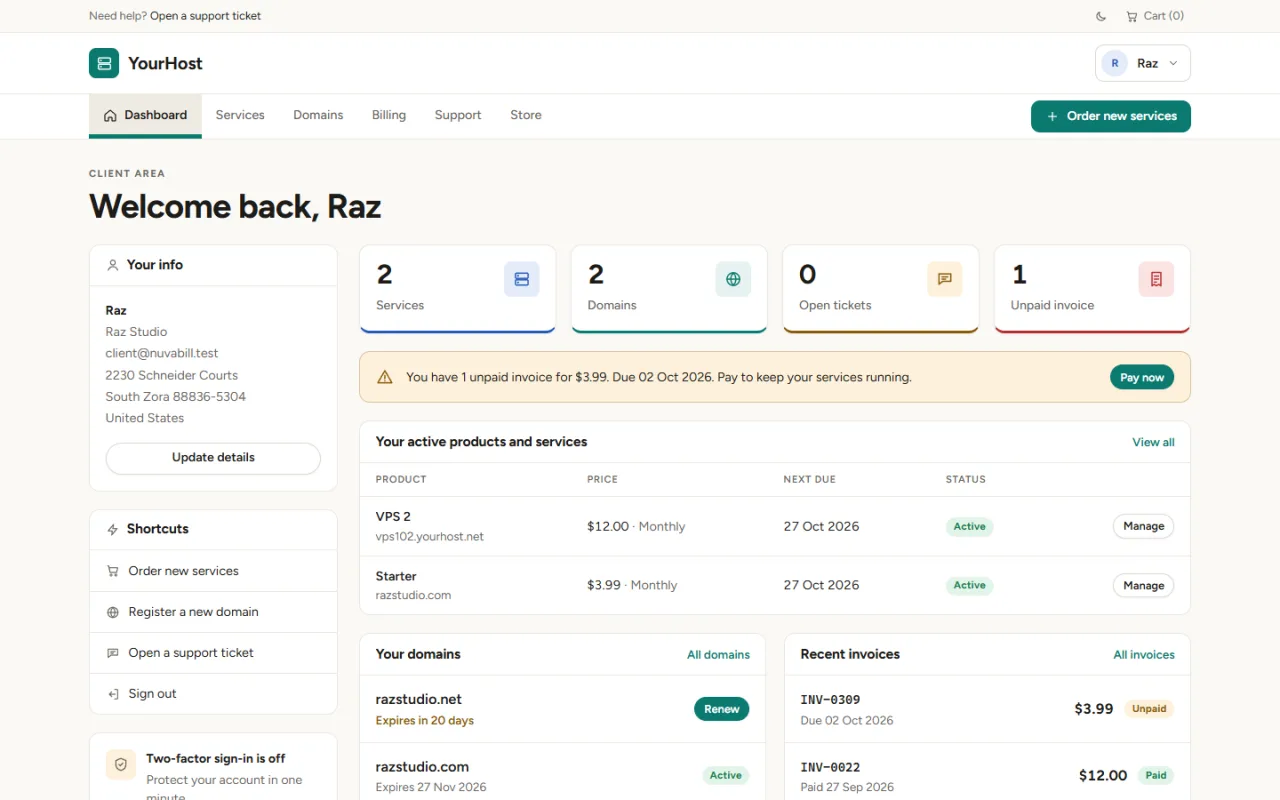The image size is (1280, 800).
Task: Click vps102.yourhost.net hostname text
Action: [430, 537]
